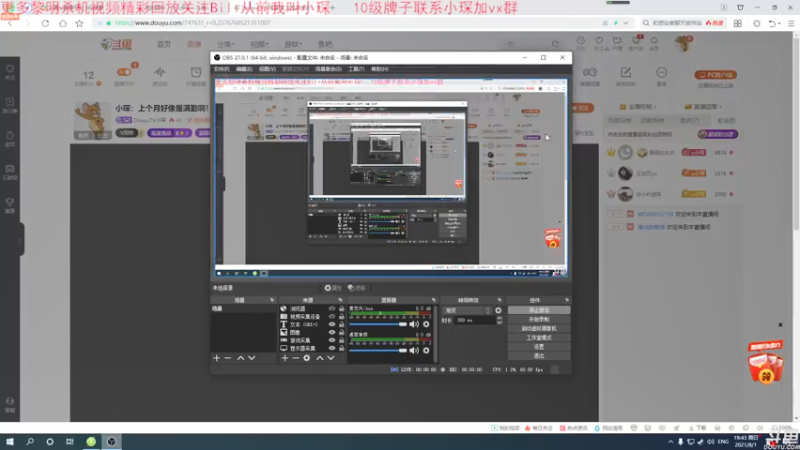
Task: Toggle visibility of the Display Capture source
Action: [332, 348]
